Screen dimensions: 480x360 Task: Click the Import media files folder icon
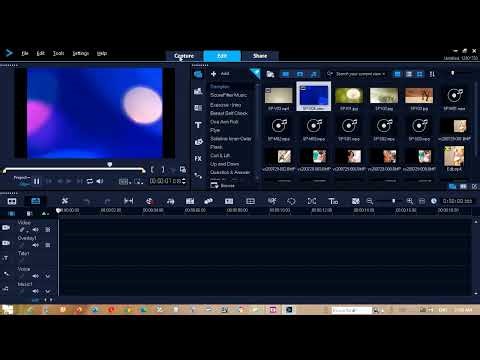coord(270,74)
